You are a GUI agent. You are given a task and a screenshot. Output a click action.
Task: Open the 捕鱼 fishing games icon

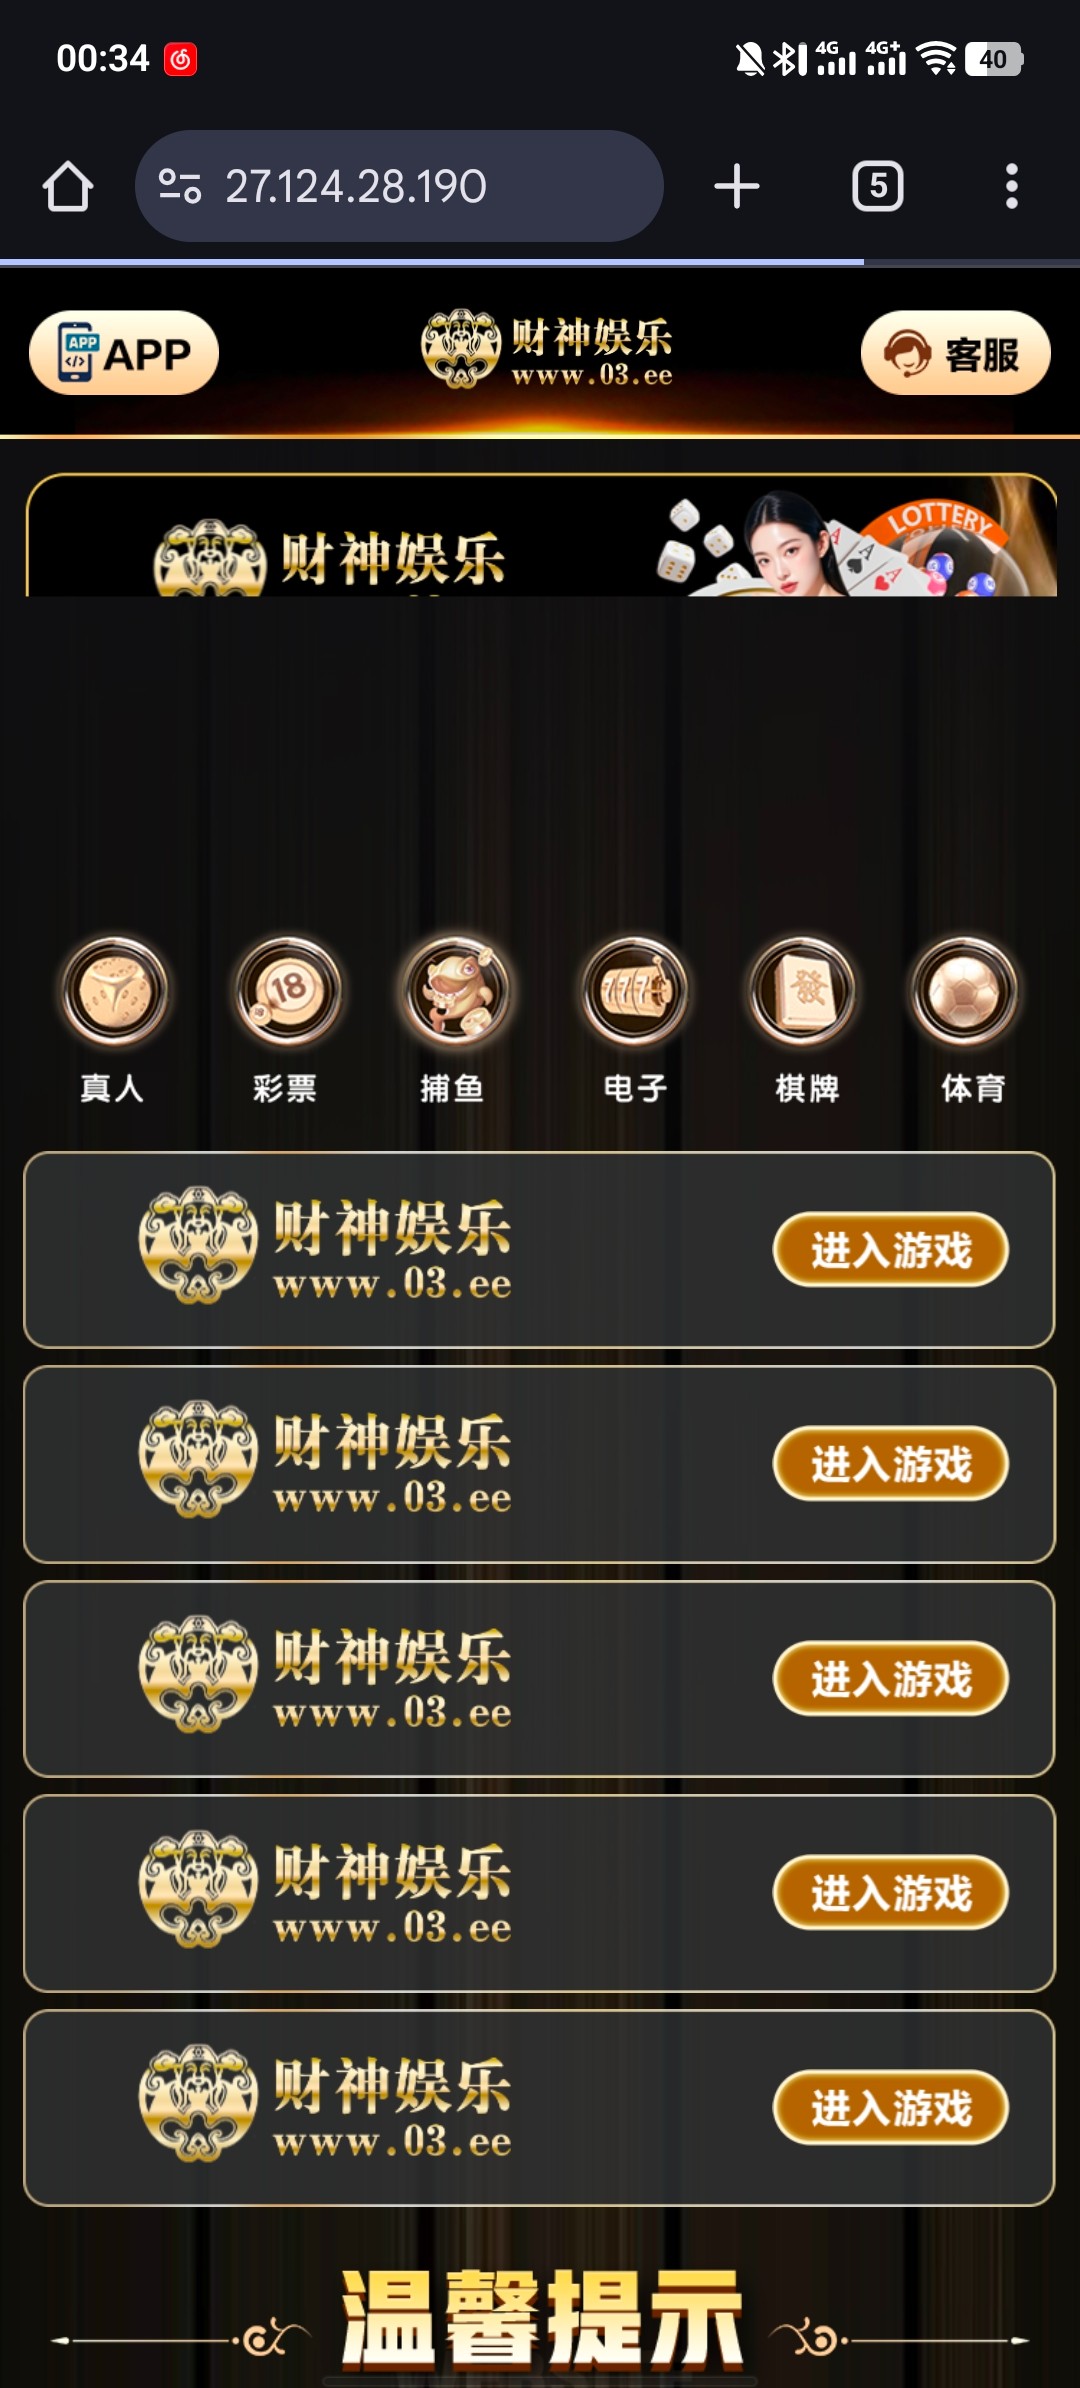click(457, 990)
